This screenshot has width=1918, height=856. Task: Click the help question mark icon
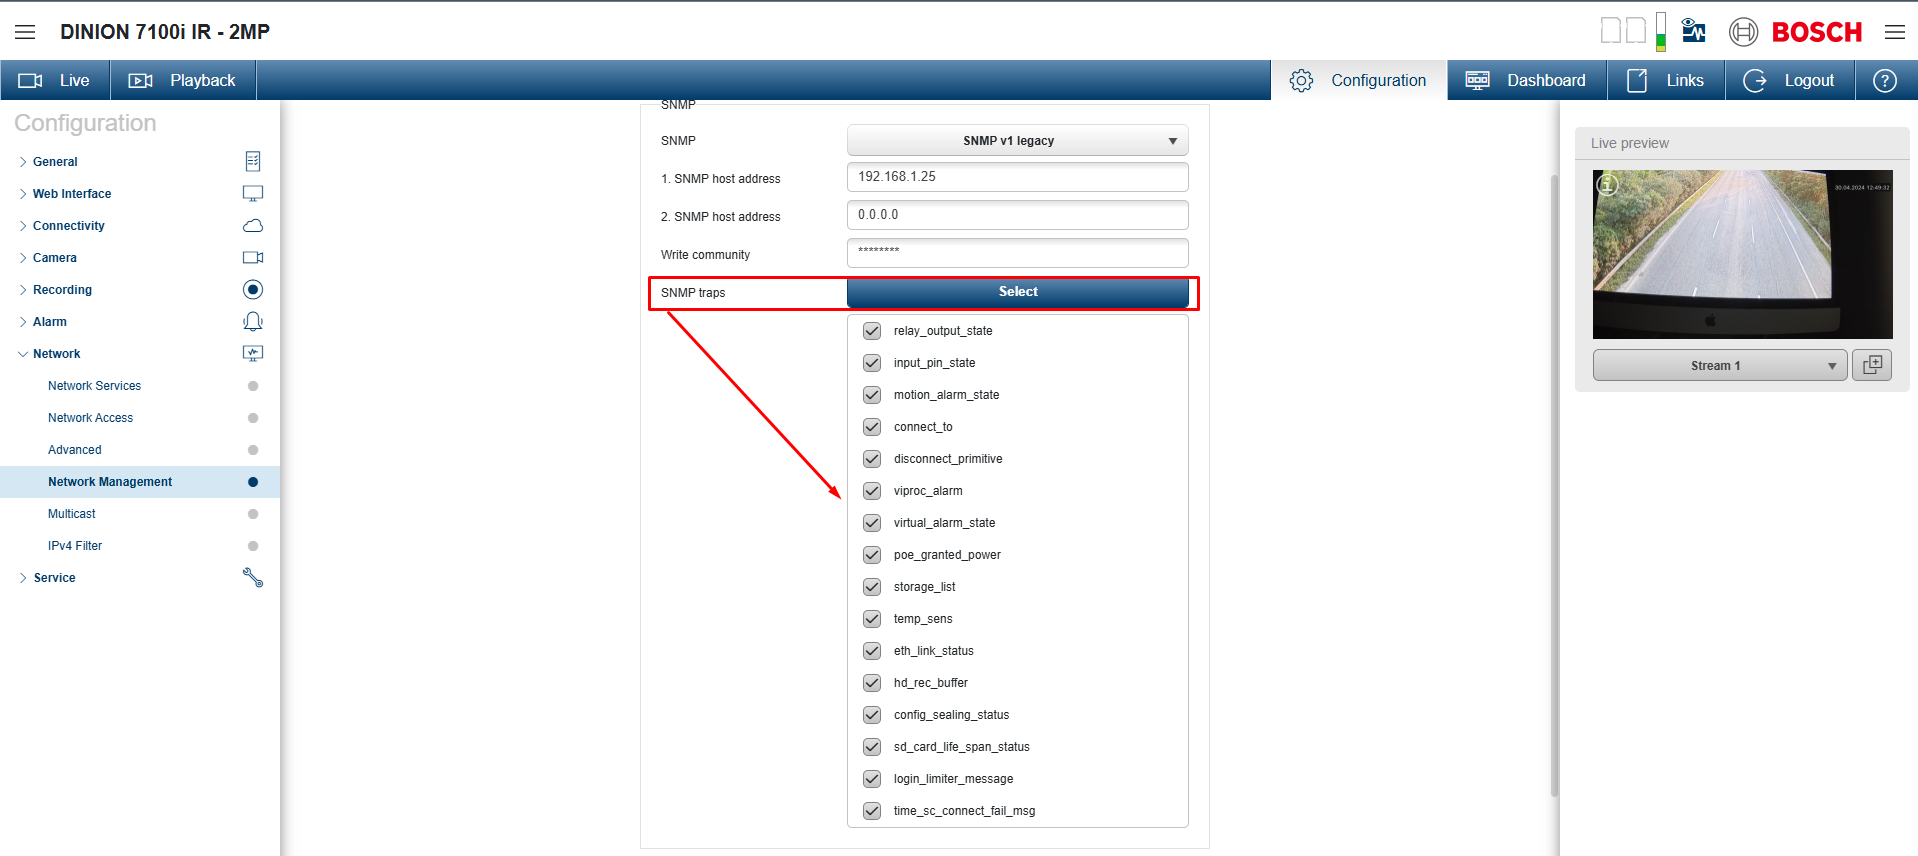click(x=1885, y=81)
